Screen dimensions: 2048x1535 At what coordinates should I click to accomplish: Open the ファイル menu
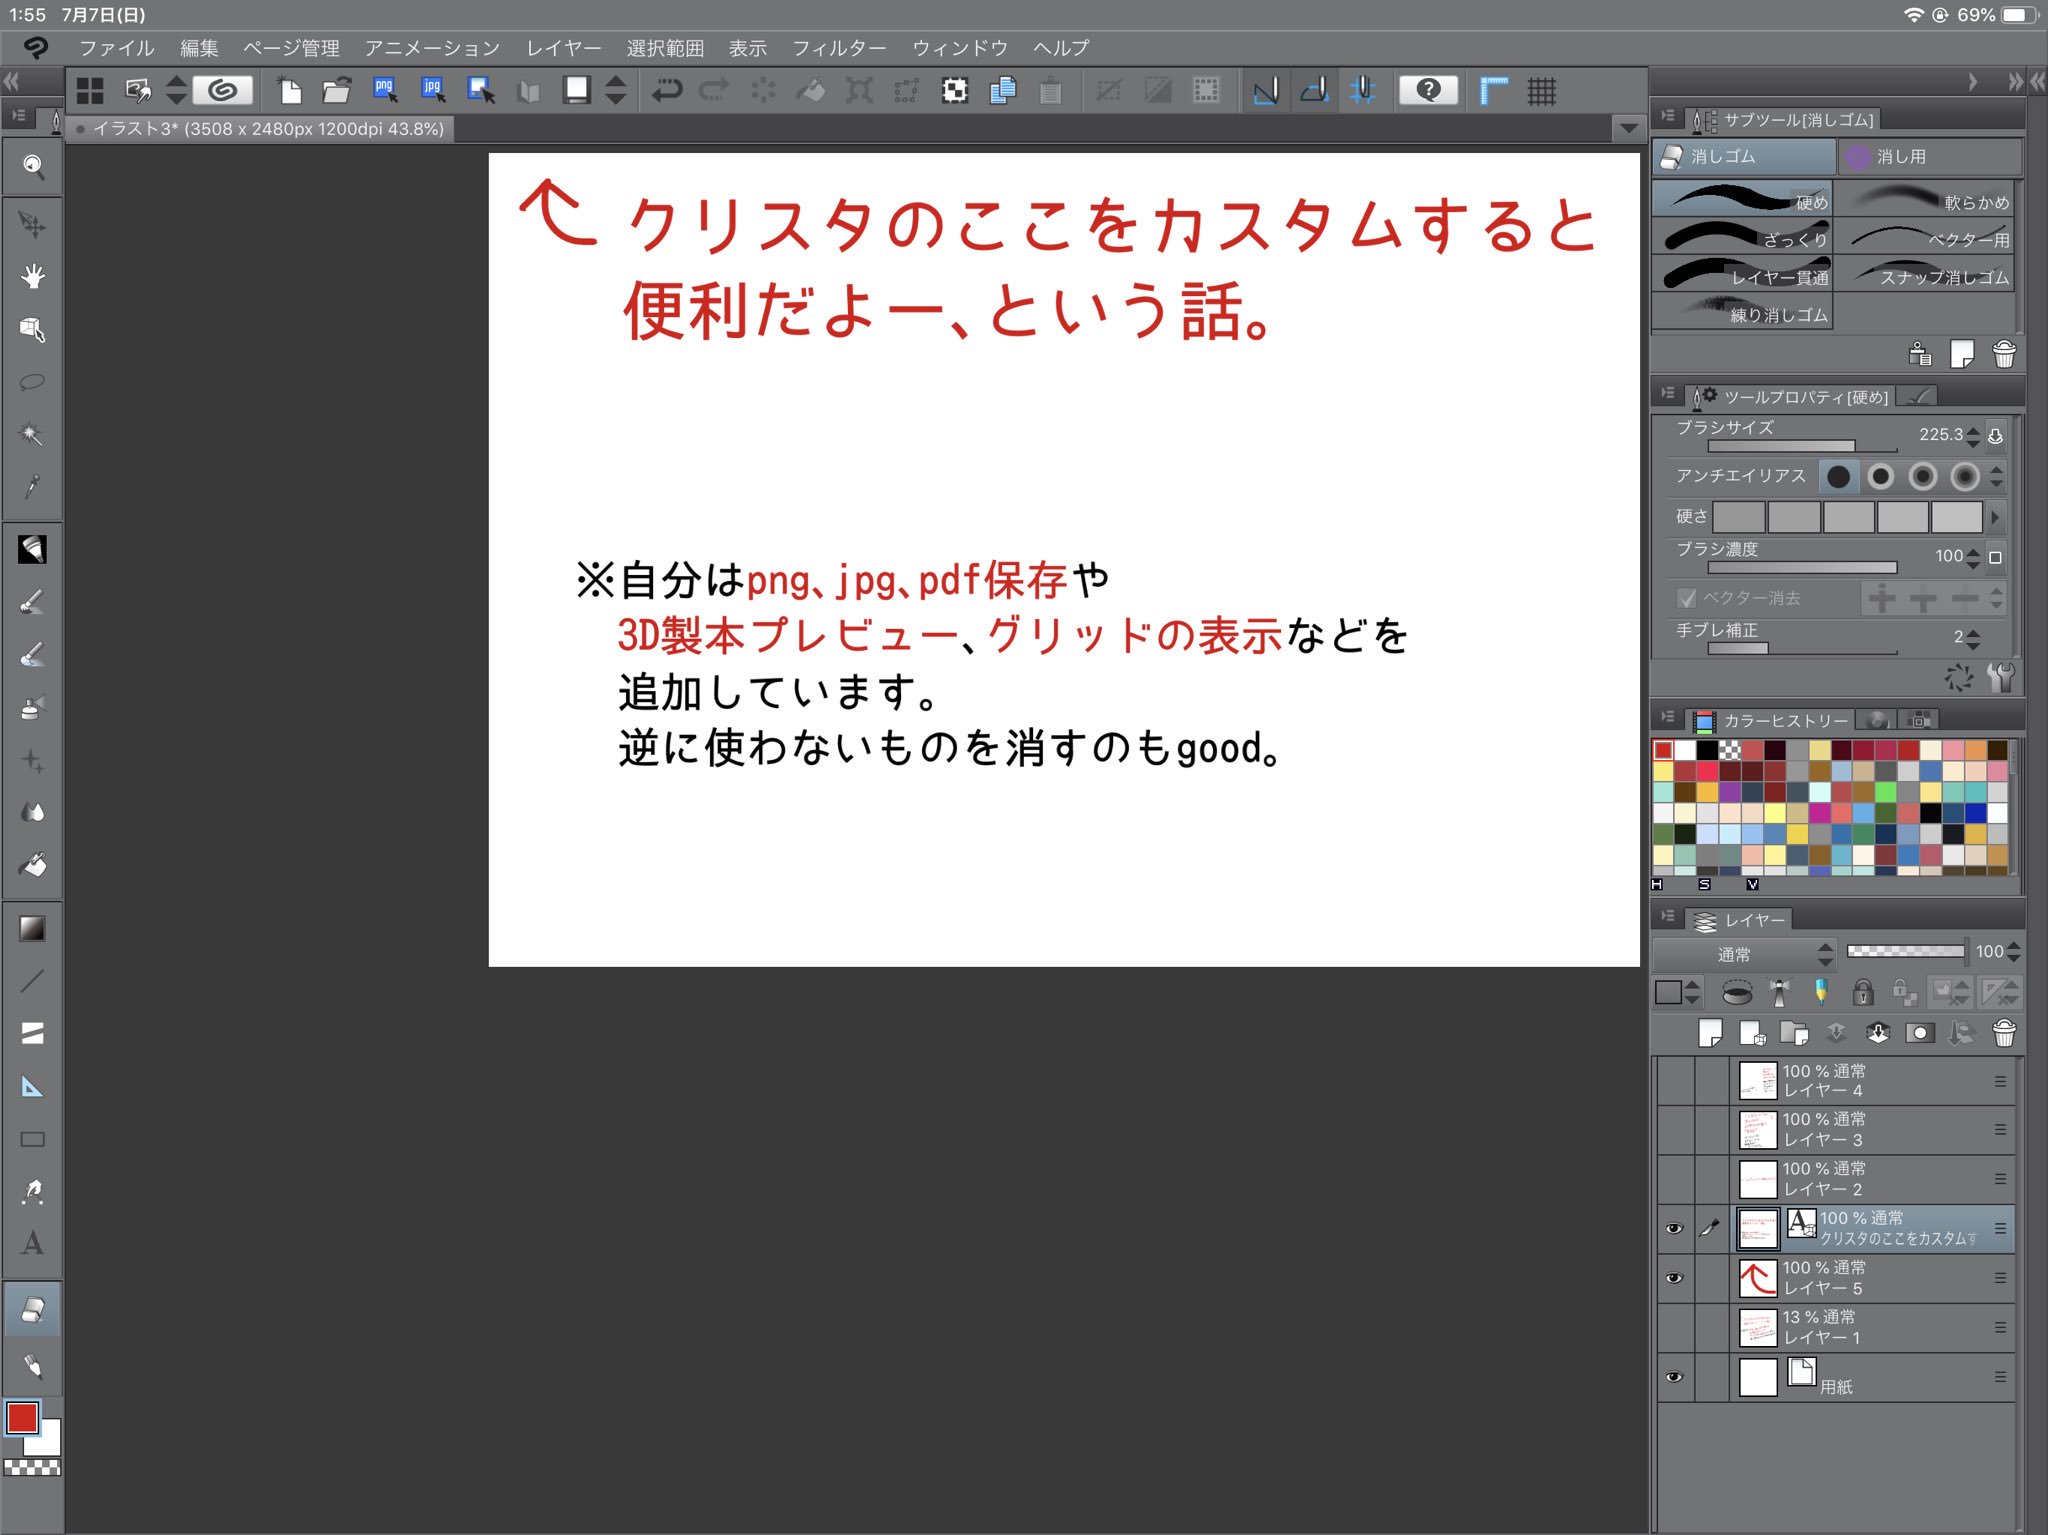point(117,47)
